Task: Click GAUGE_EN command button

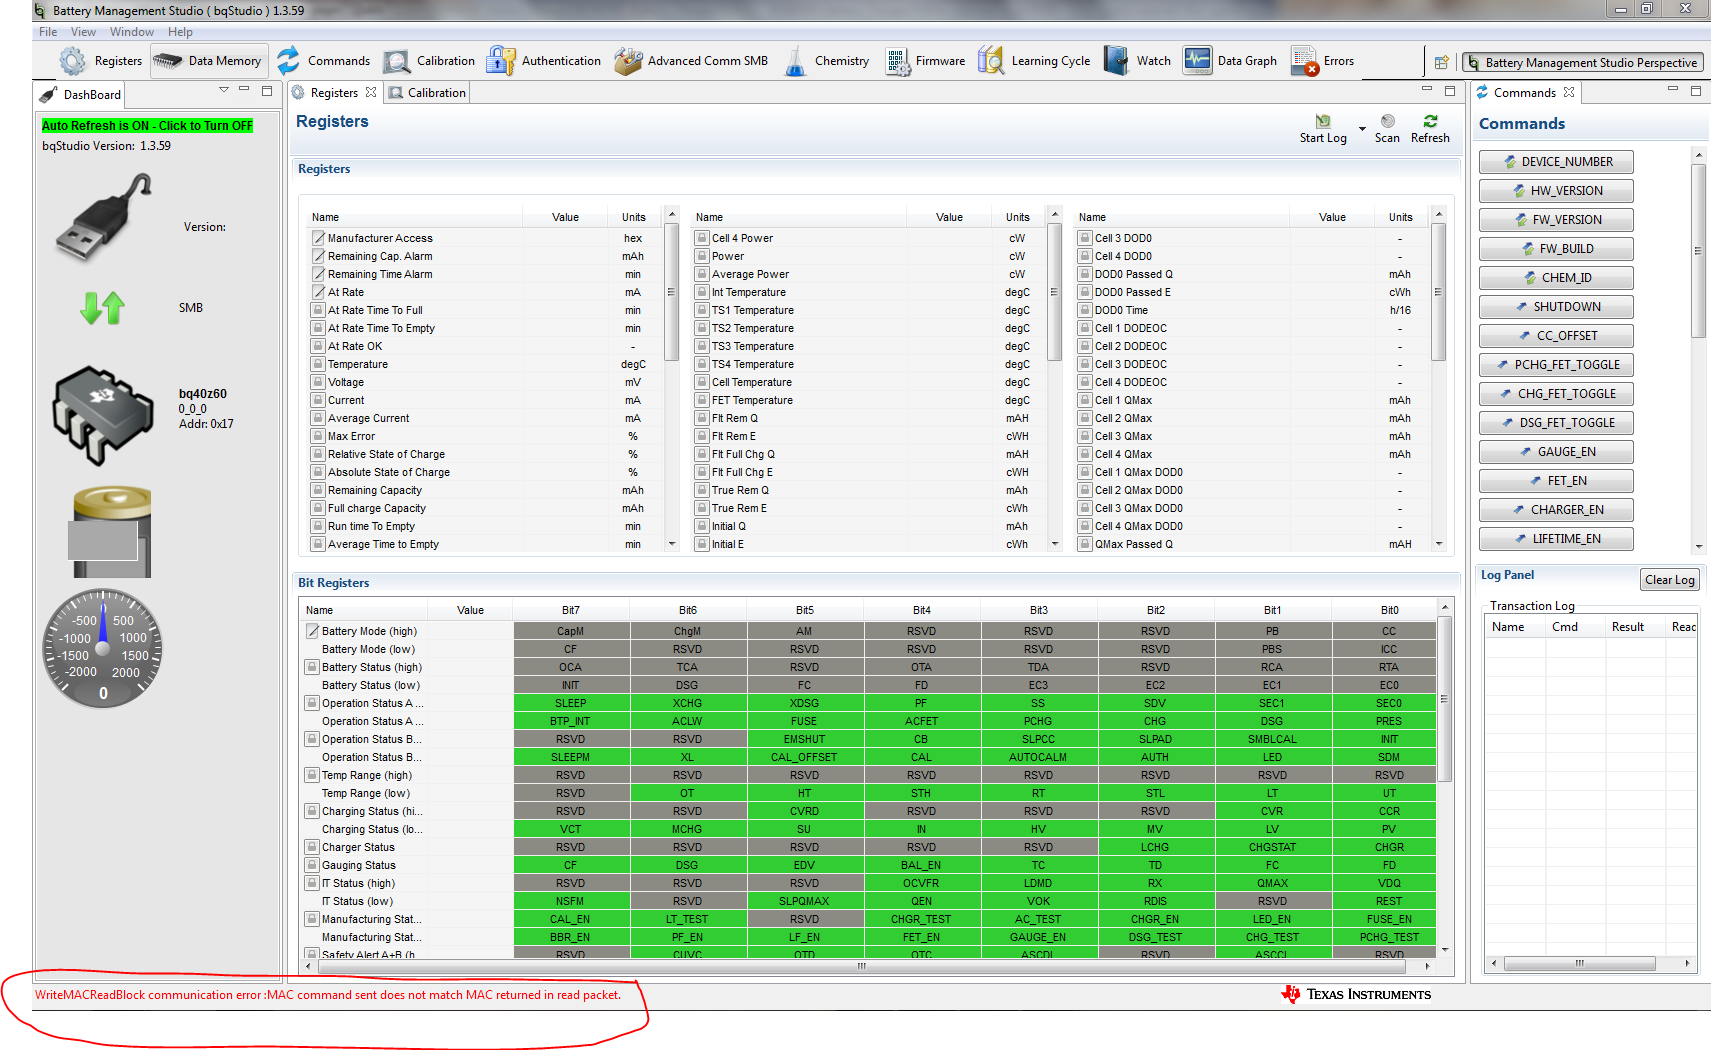Action: click(x=1556, y=452)
